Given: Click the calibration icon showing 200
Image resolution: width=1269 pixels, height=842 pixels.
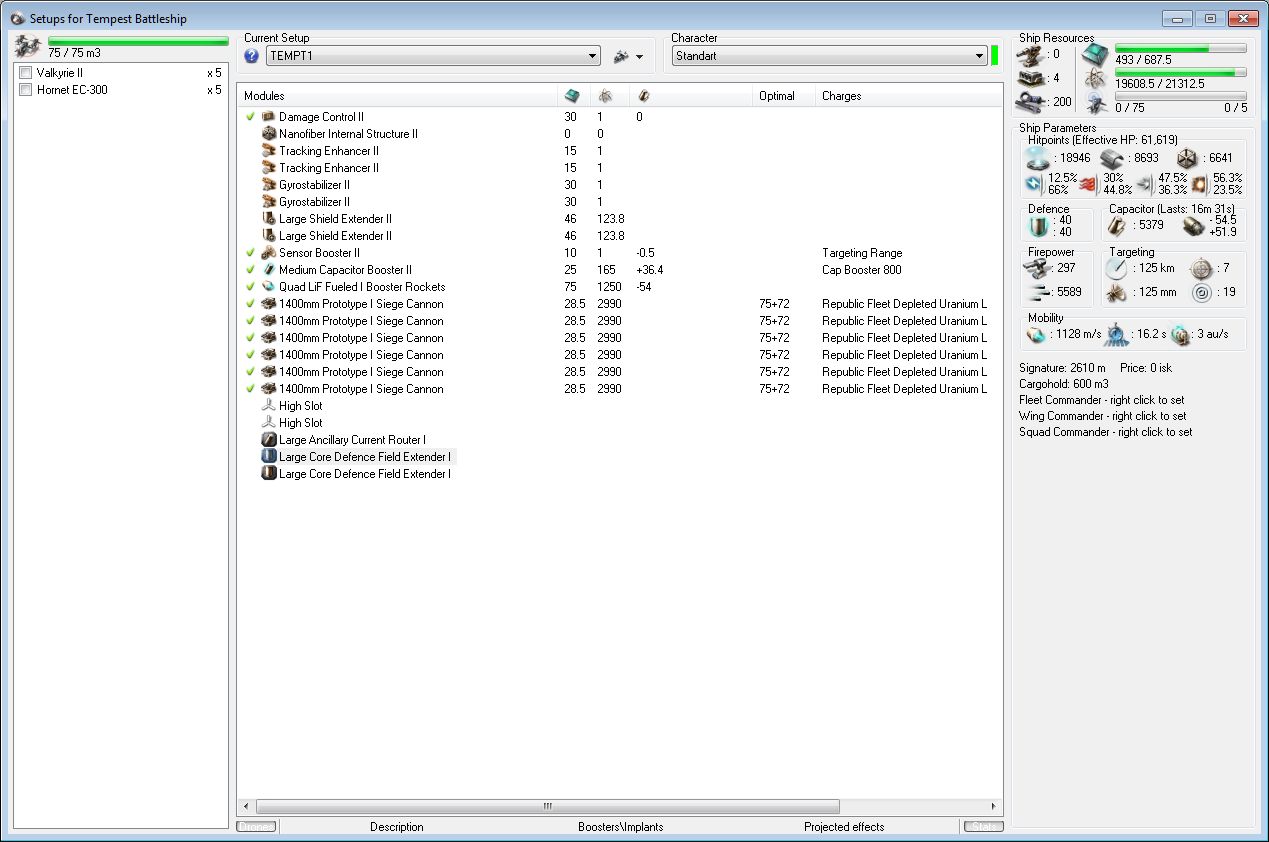Looking at the screenshot, I should click(1029, 101).
